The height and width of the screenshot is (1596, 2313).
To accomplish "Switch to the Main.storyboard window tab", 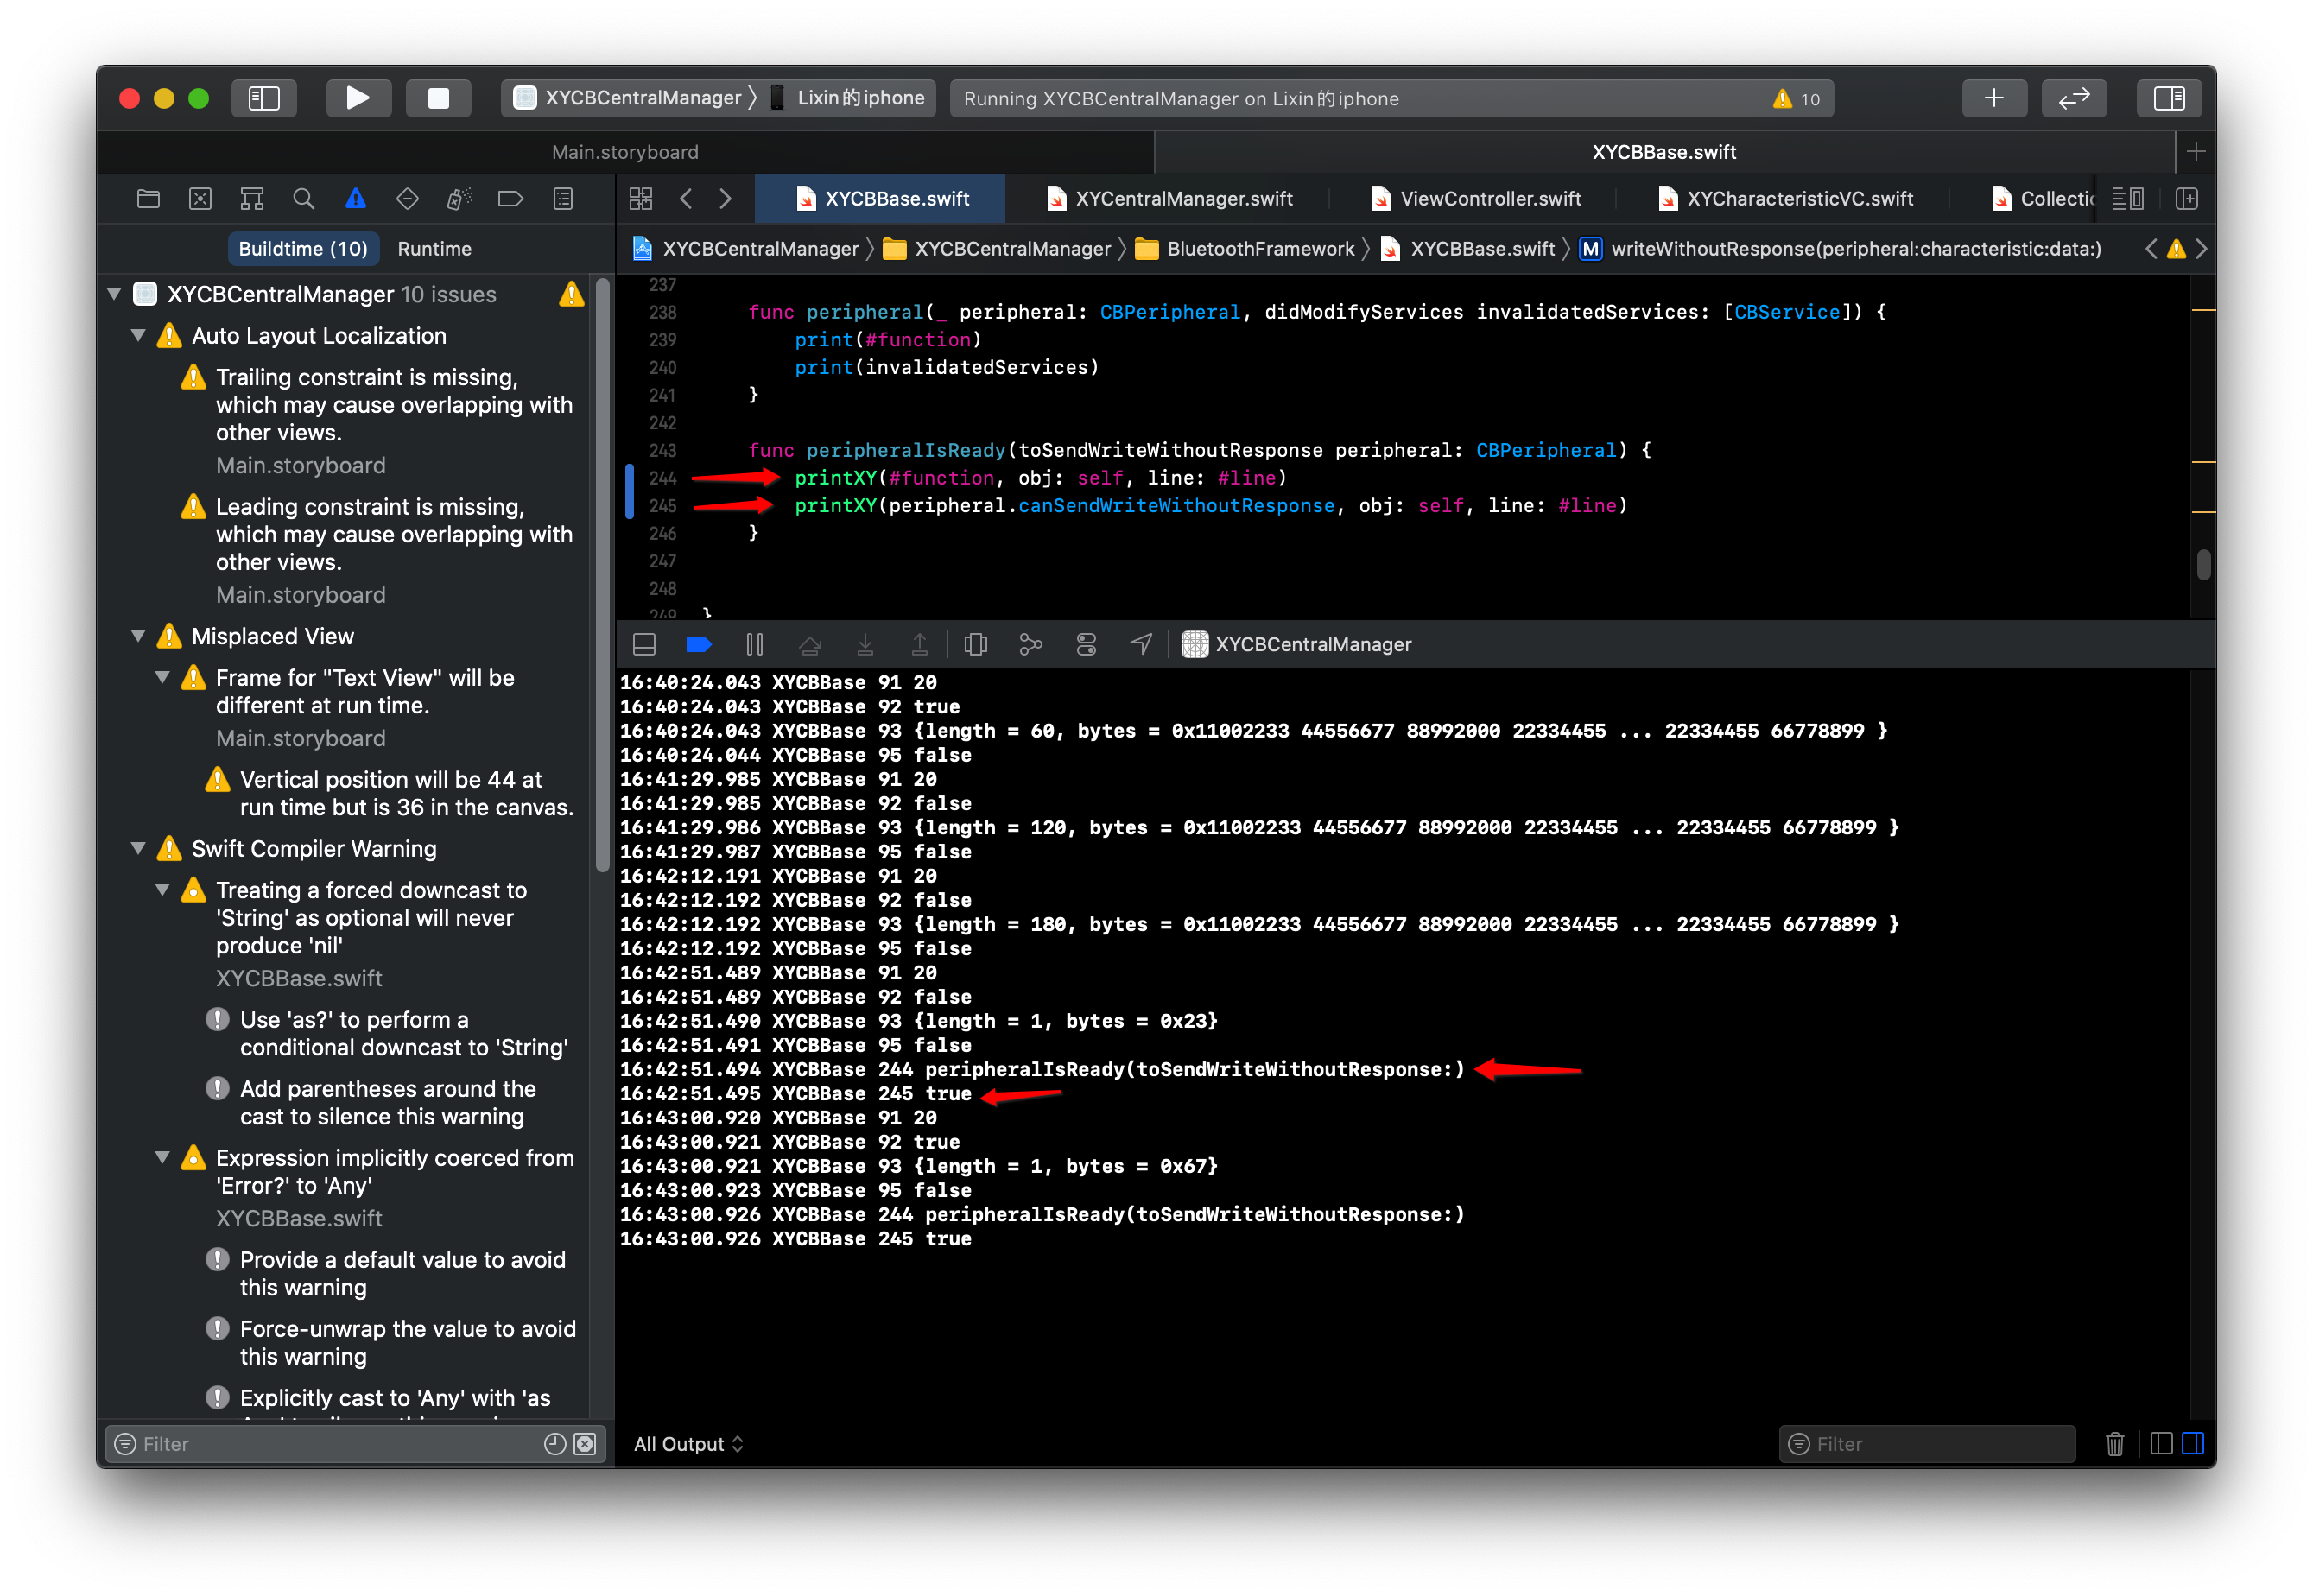I will click(x=625, y=152).
